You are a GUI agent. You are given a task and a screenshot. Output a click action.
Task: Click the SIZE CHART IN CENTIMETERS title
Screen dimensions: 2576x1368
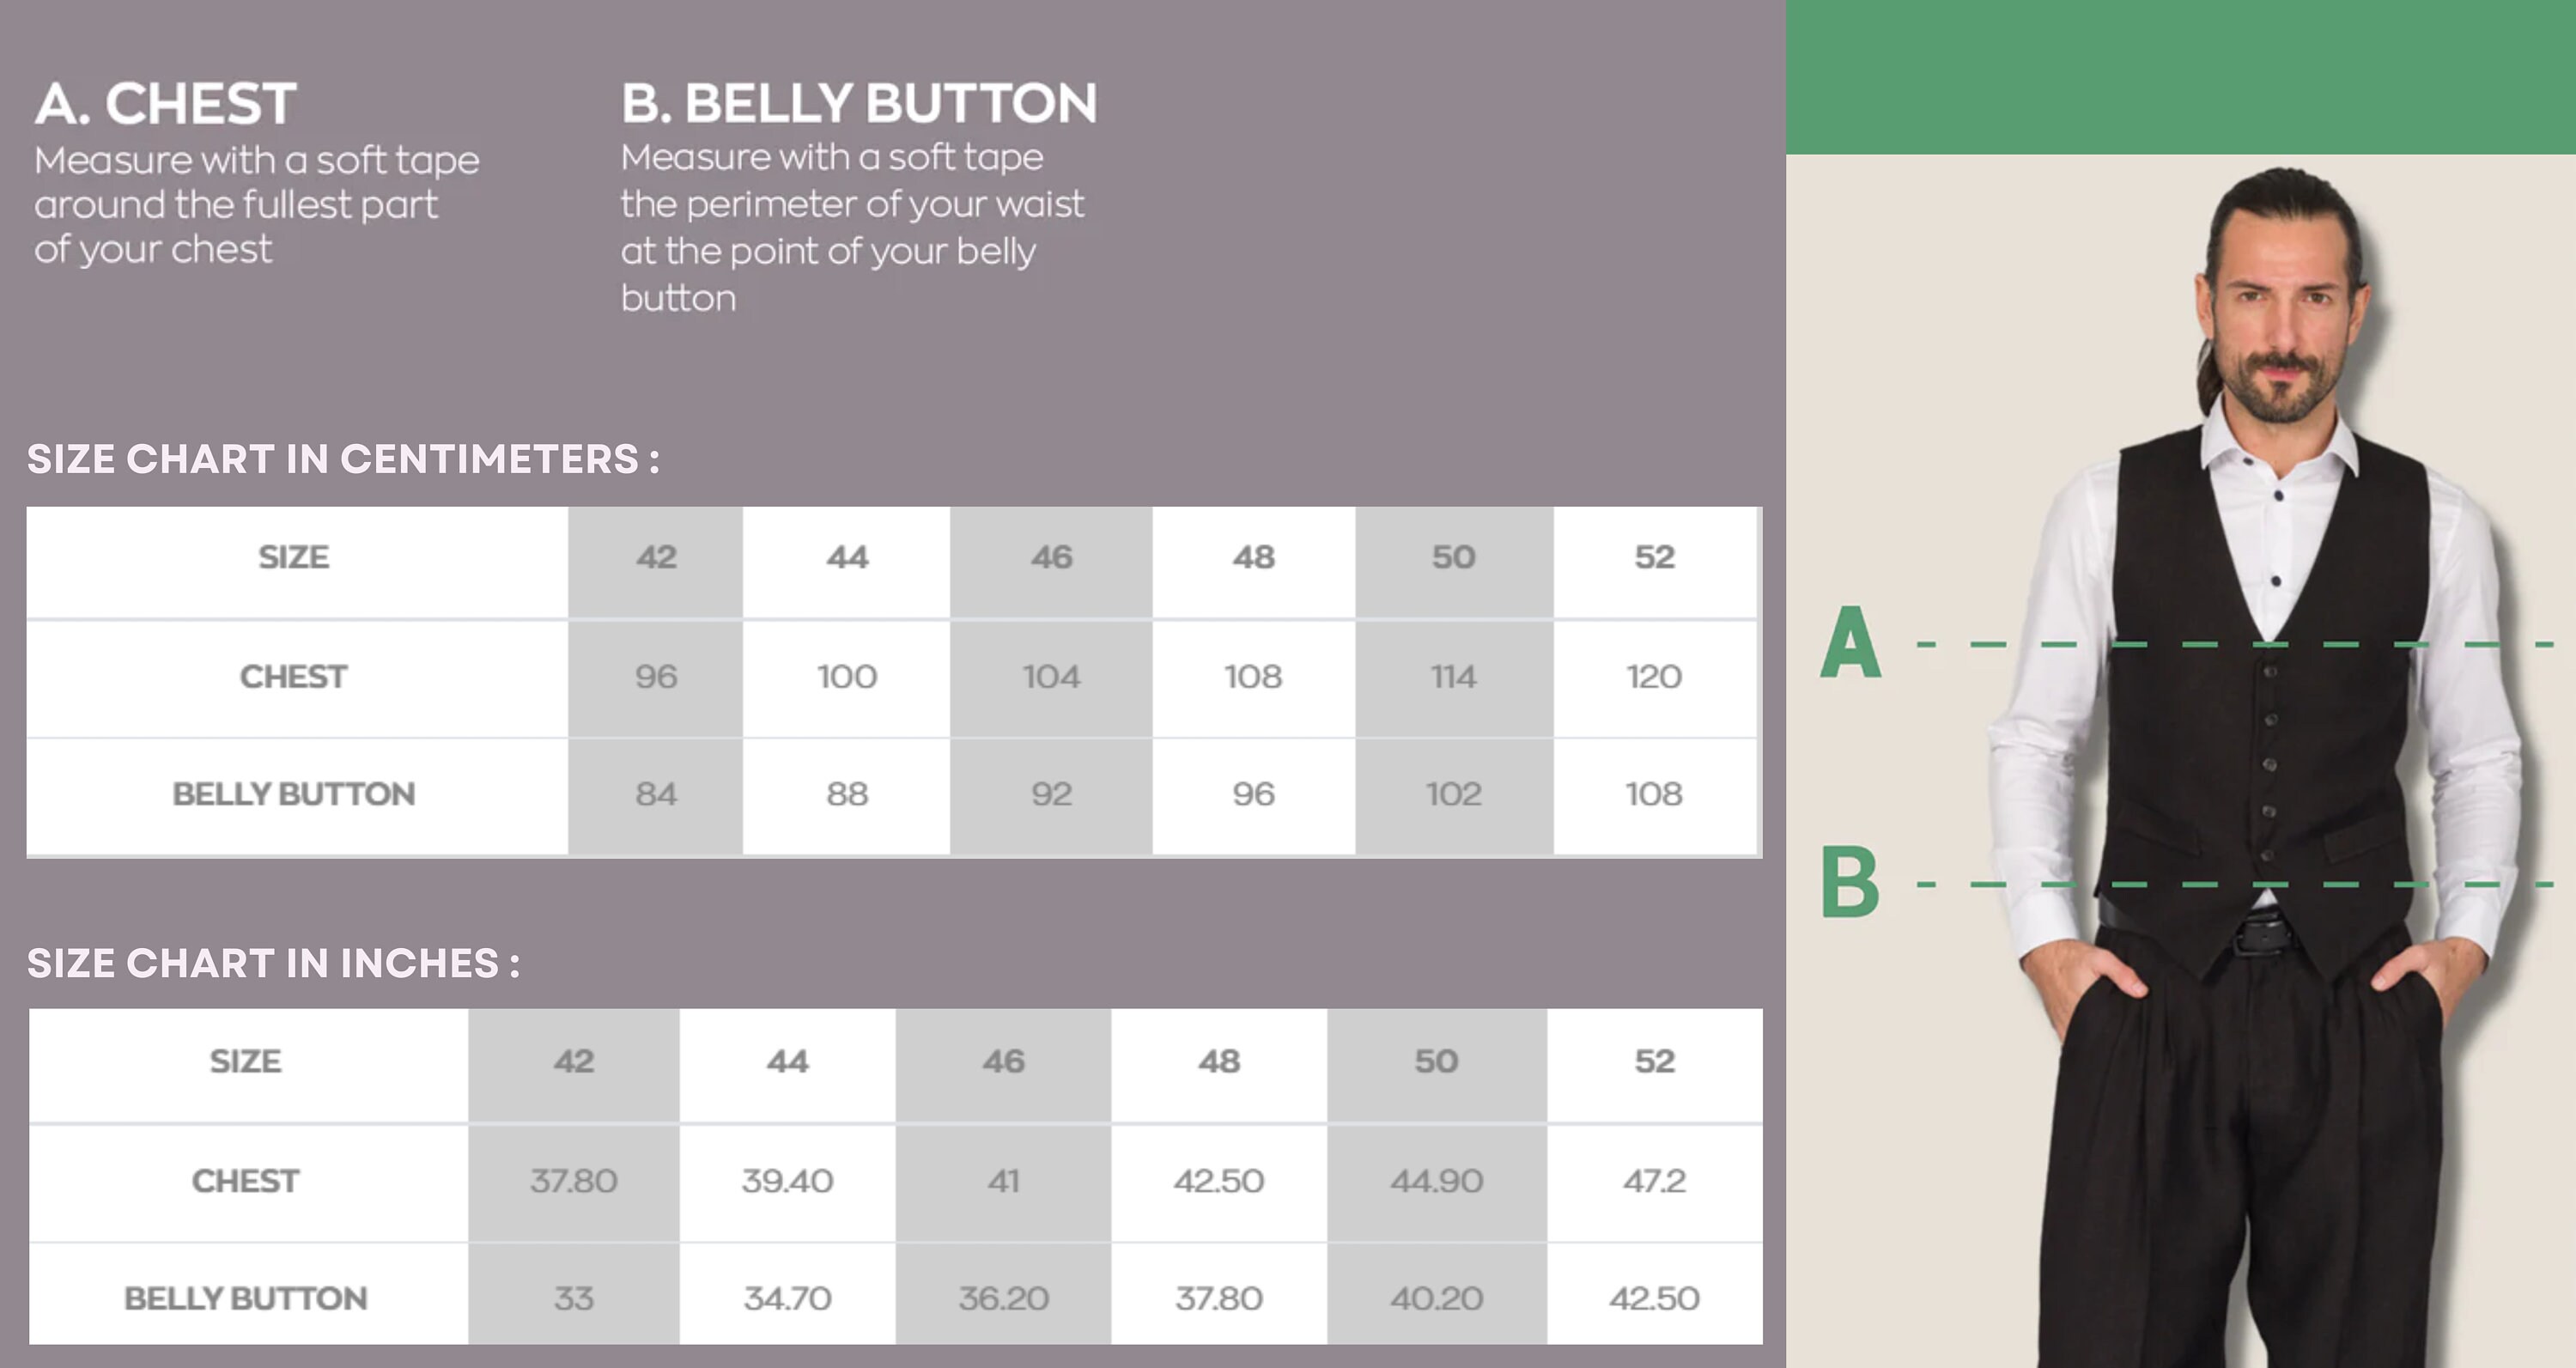[343, 459]
